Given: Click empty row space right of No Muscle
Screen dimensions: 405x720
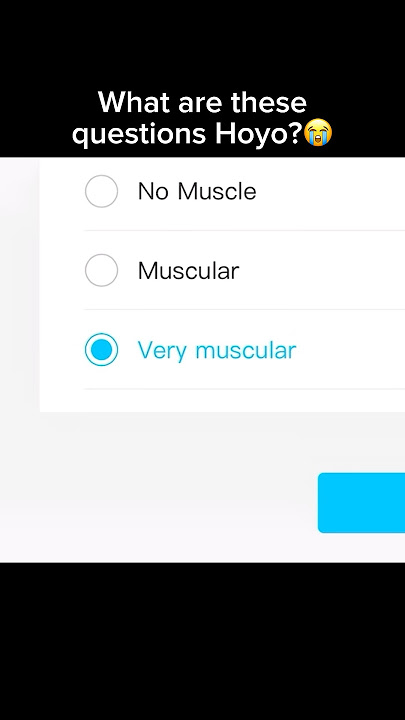Looking at the screenshot, I should [x=331, y=191].
